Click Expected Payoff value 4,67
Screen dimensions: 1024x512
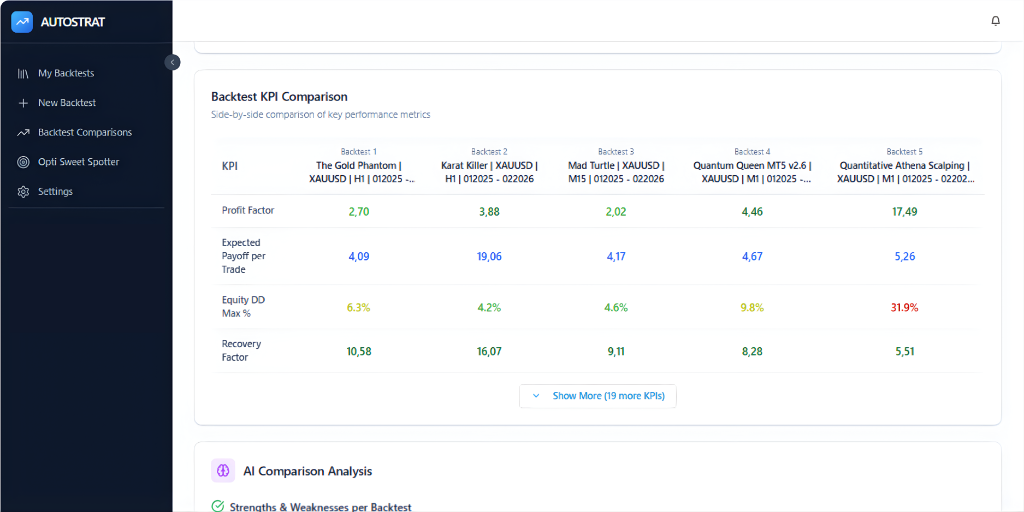[752, 257]
